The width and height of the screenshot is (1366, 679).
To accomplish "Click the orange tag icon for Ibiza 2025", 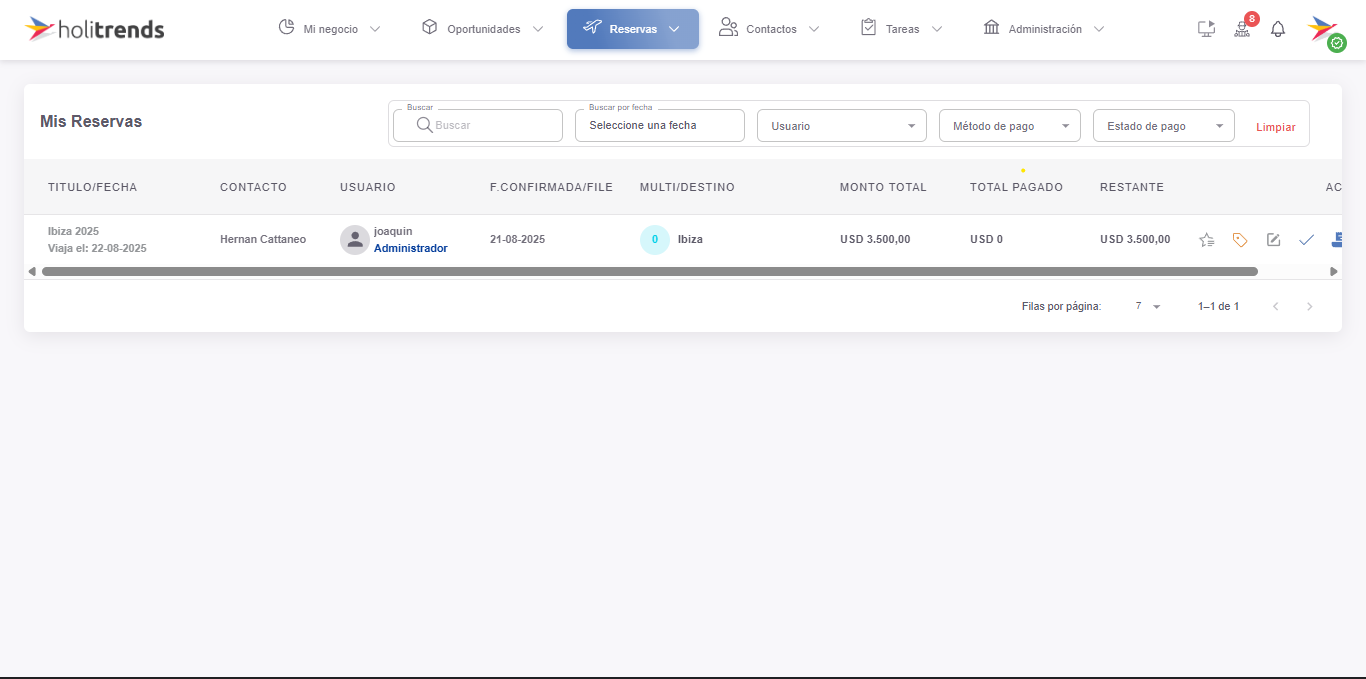I will (x=1240, y=240).
